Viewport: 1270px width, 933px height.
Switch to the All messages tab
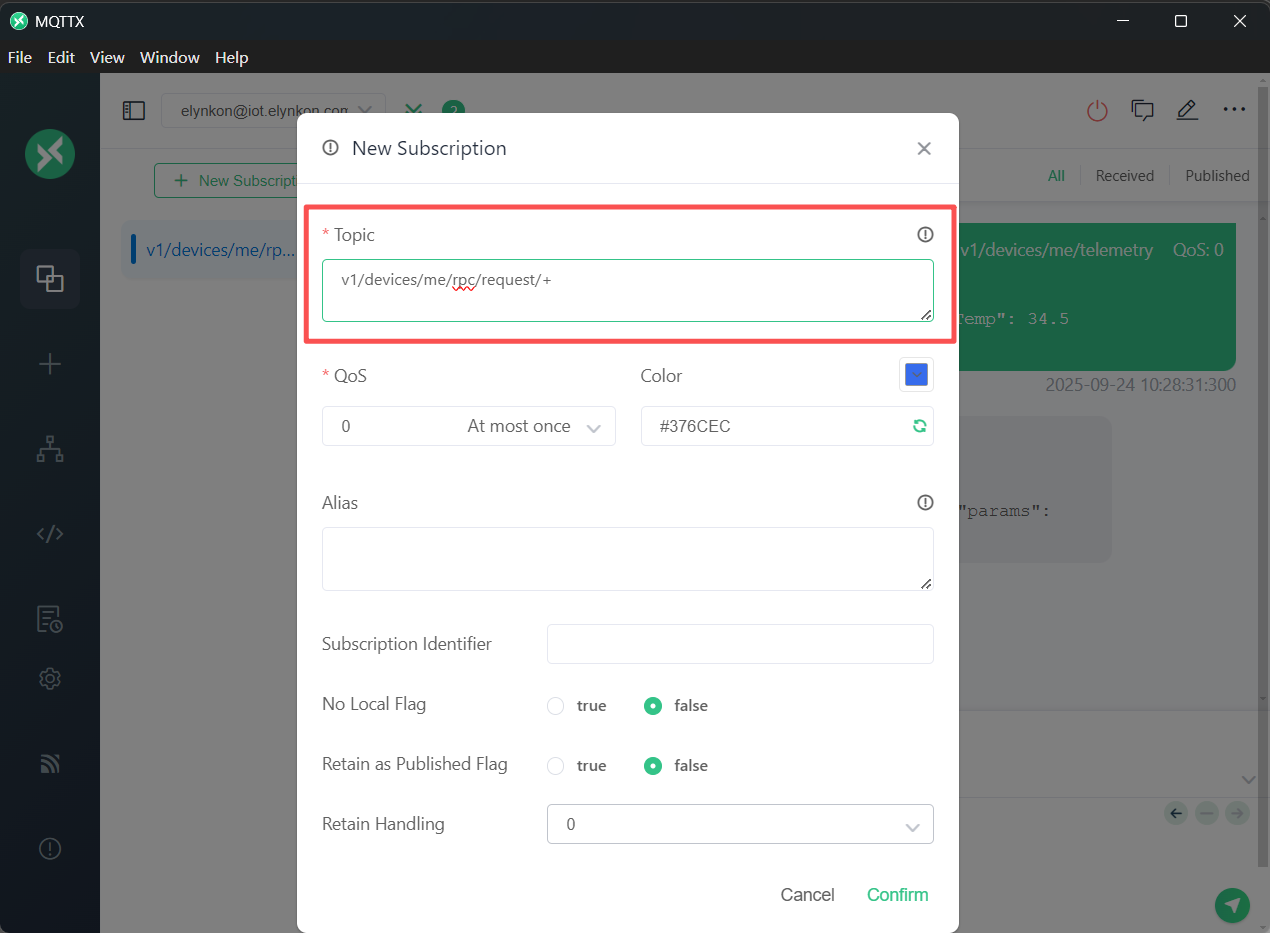[1056, 175]
